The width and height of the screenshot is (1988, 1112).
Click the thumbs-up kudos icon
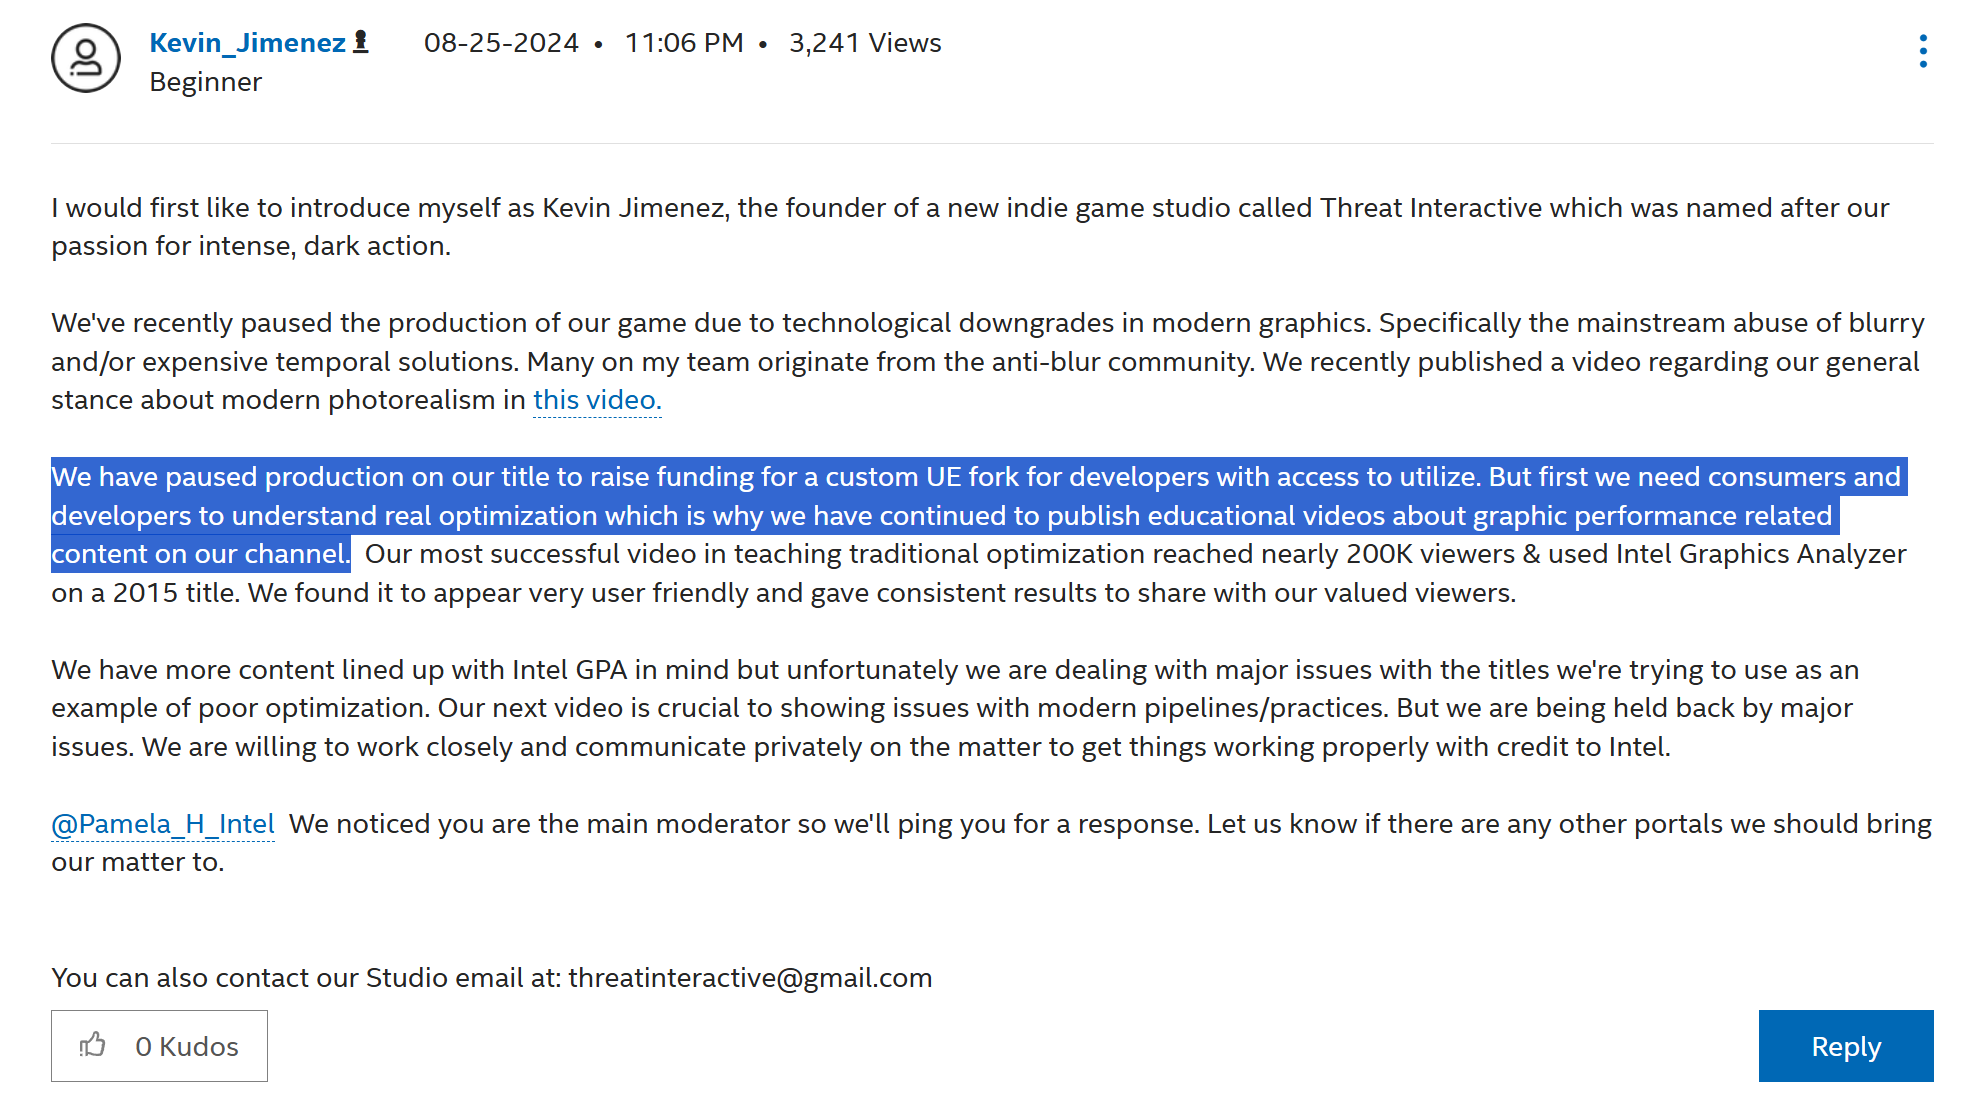(93, 1046)
